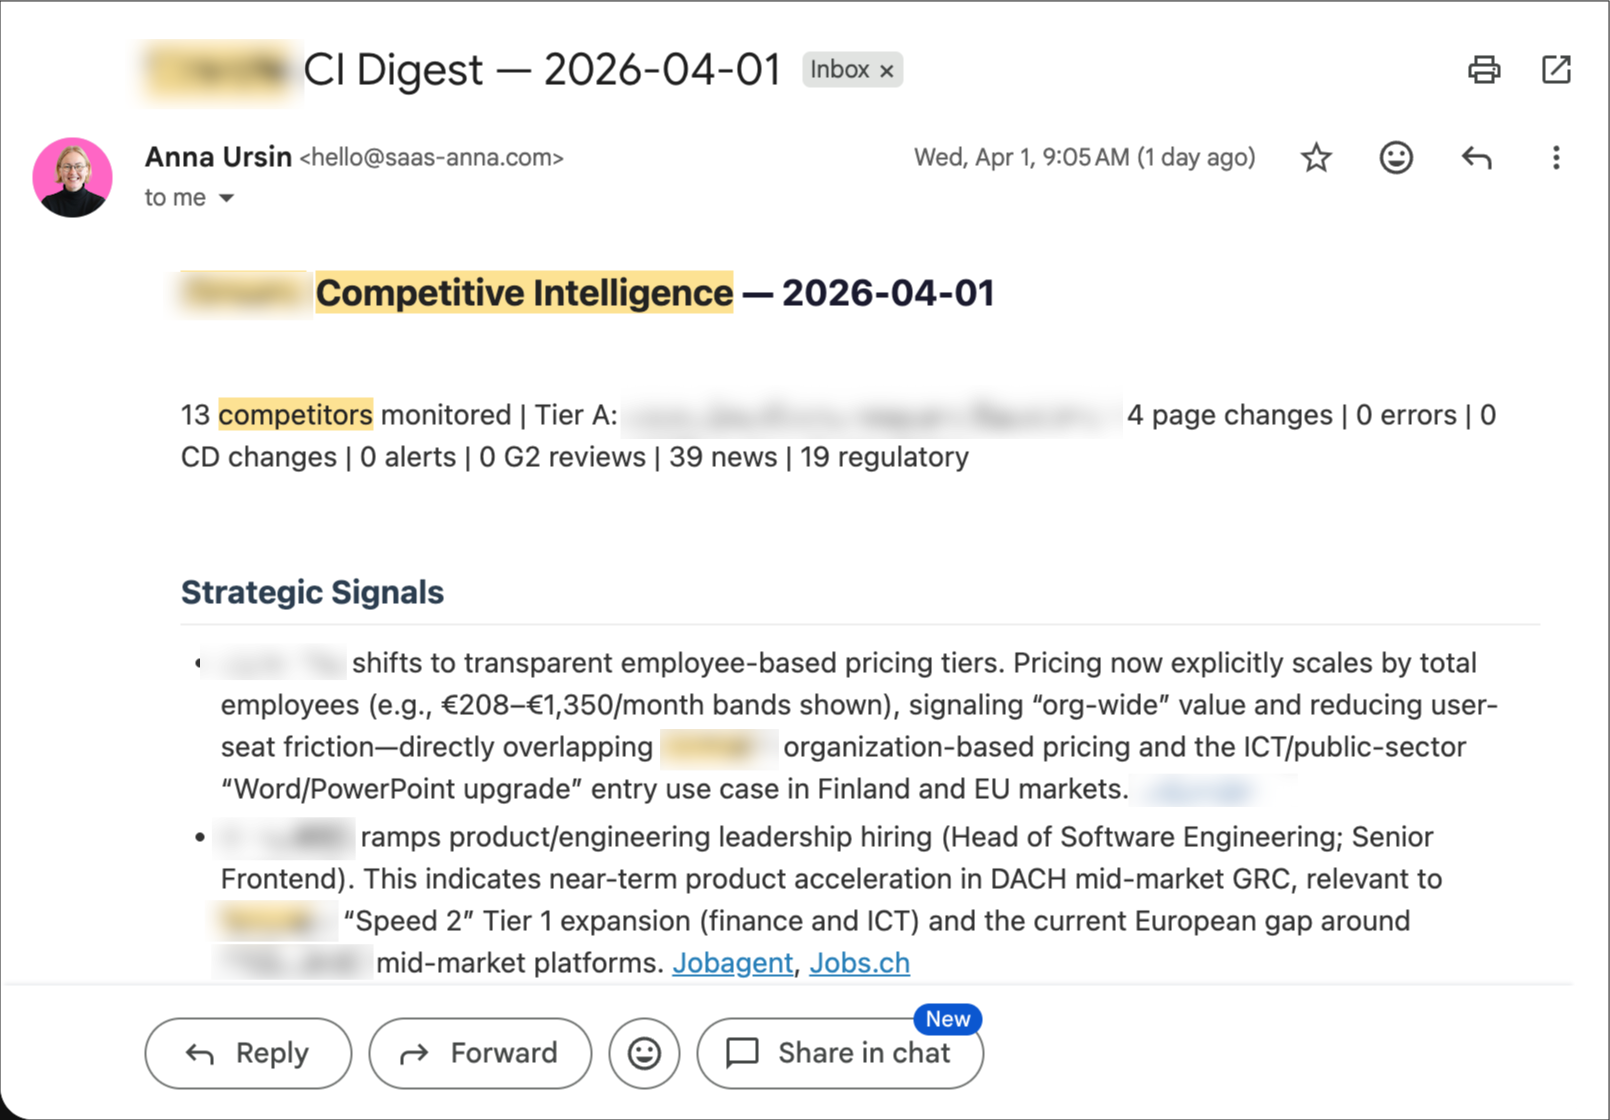This screenshot has height=1120, width=1610.
Task: Open the Jobagent link
Action: (x=733, y=962)
